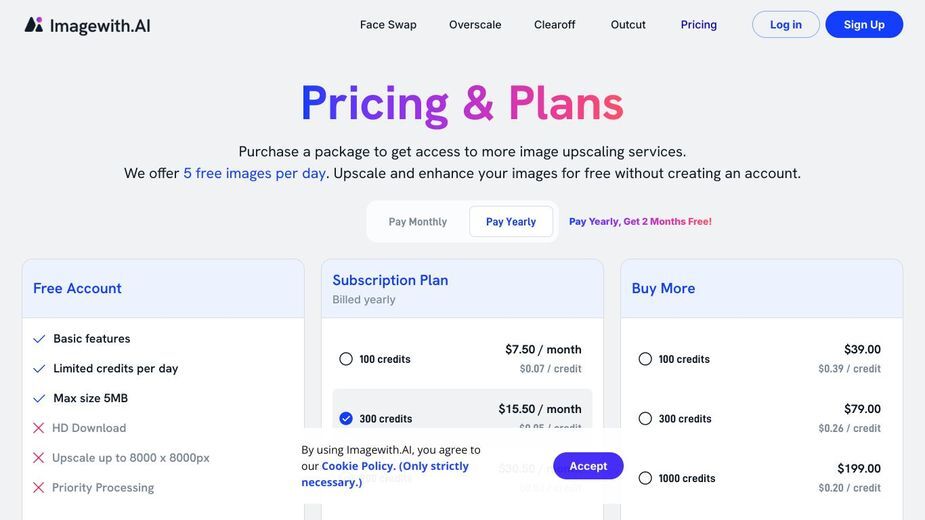Click the cross icon beside Upscale up to 8000
The width and height of the screenshot is (925, 520).
click(38, 457)
